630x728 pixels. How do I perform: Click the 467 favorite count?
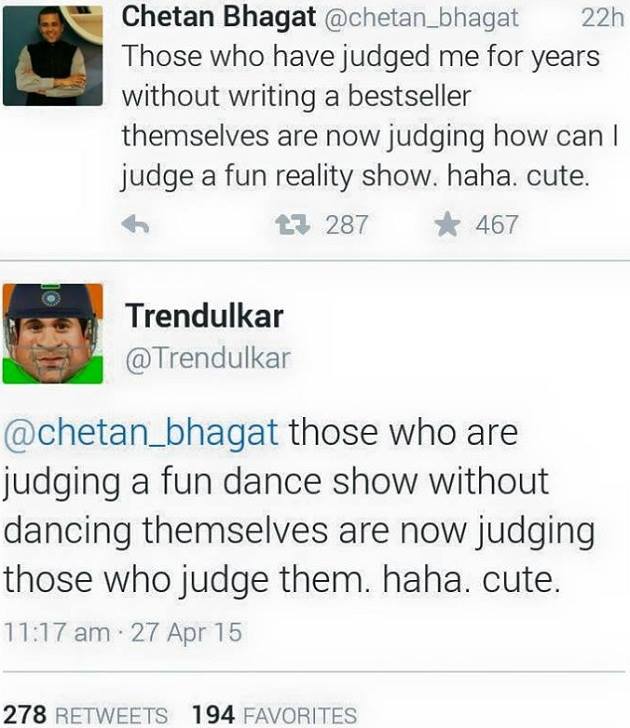point(497,225)
